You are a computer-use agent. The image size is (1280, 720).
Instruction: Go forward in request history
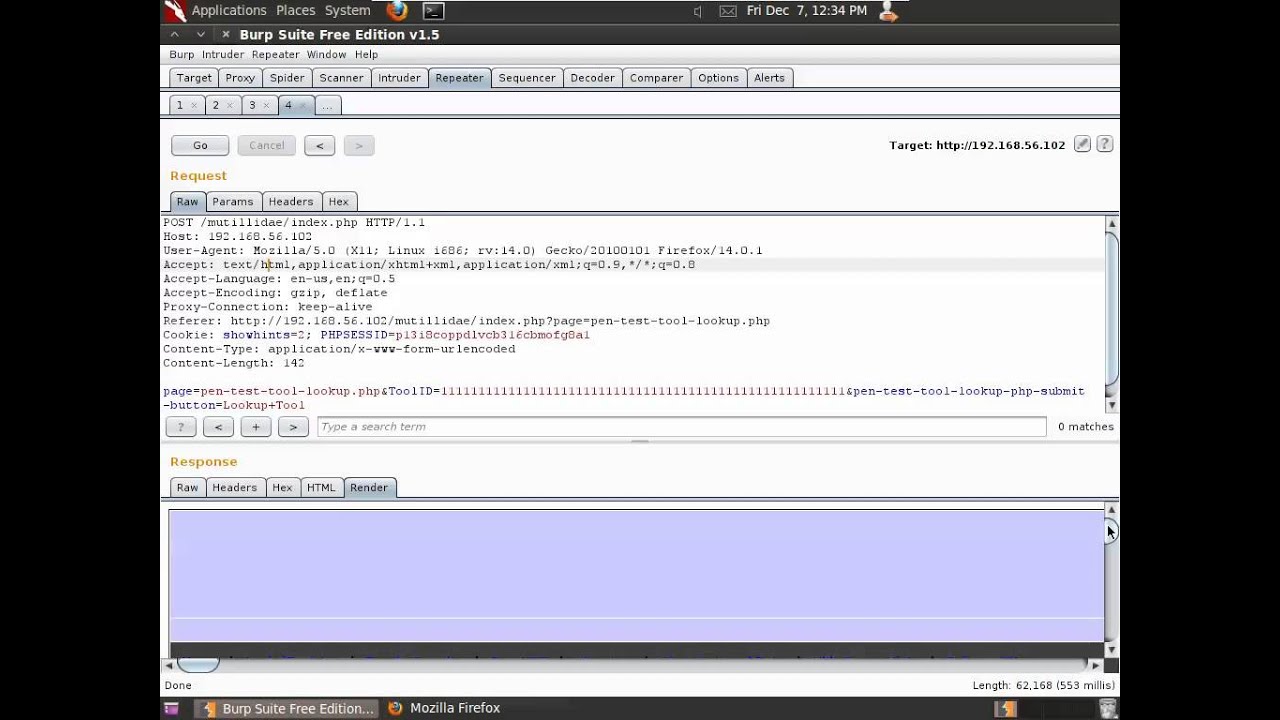pos(359,146)
